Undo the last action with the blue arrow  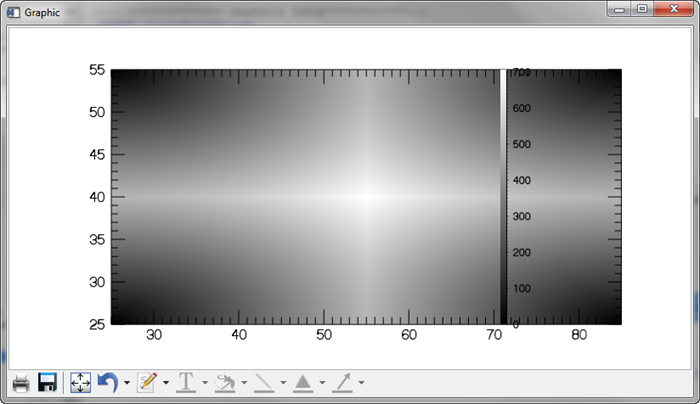click(108, 383)
